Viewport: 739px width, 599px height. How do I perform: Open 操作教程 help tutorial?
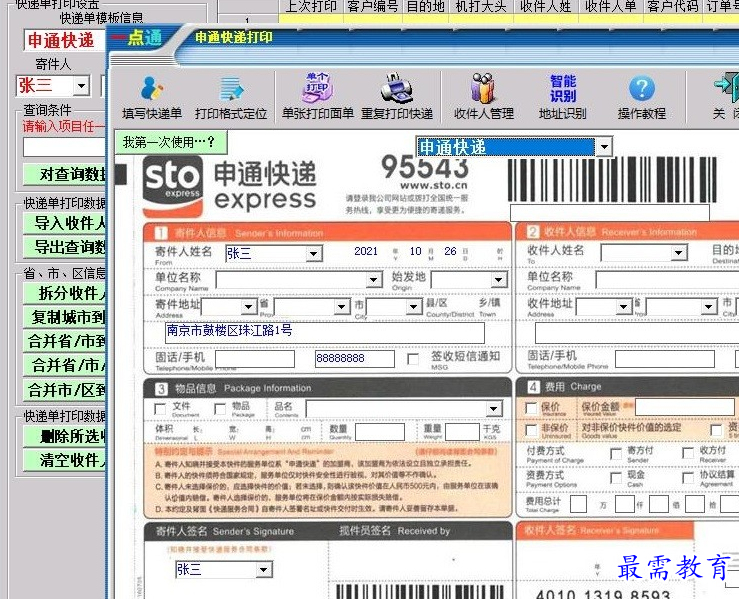pos(642,97)
